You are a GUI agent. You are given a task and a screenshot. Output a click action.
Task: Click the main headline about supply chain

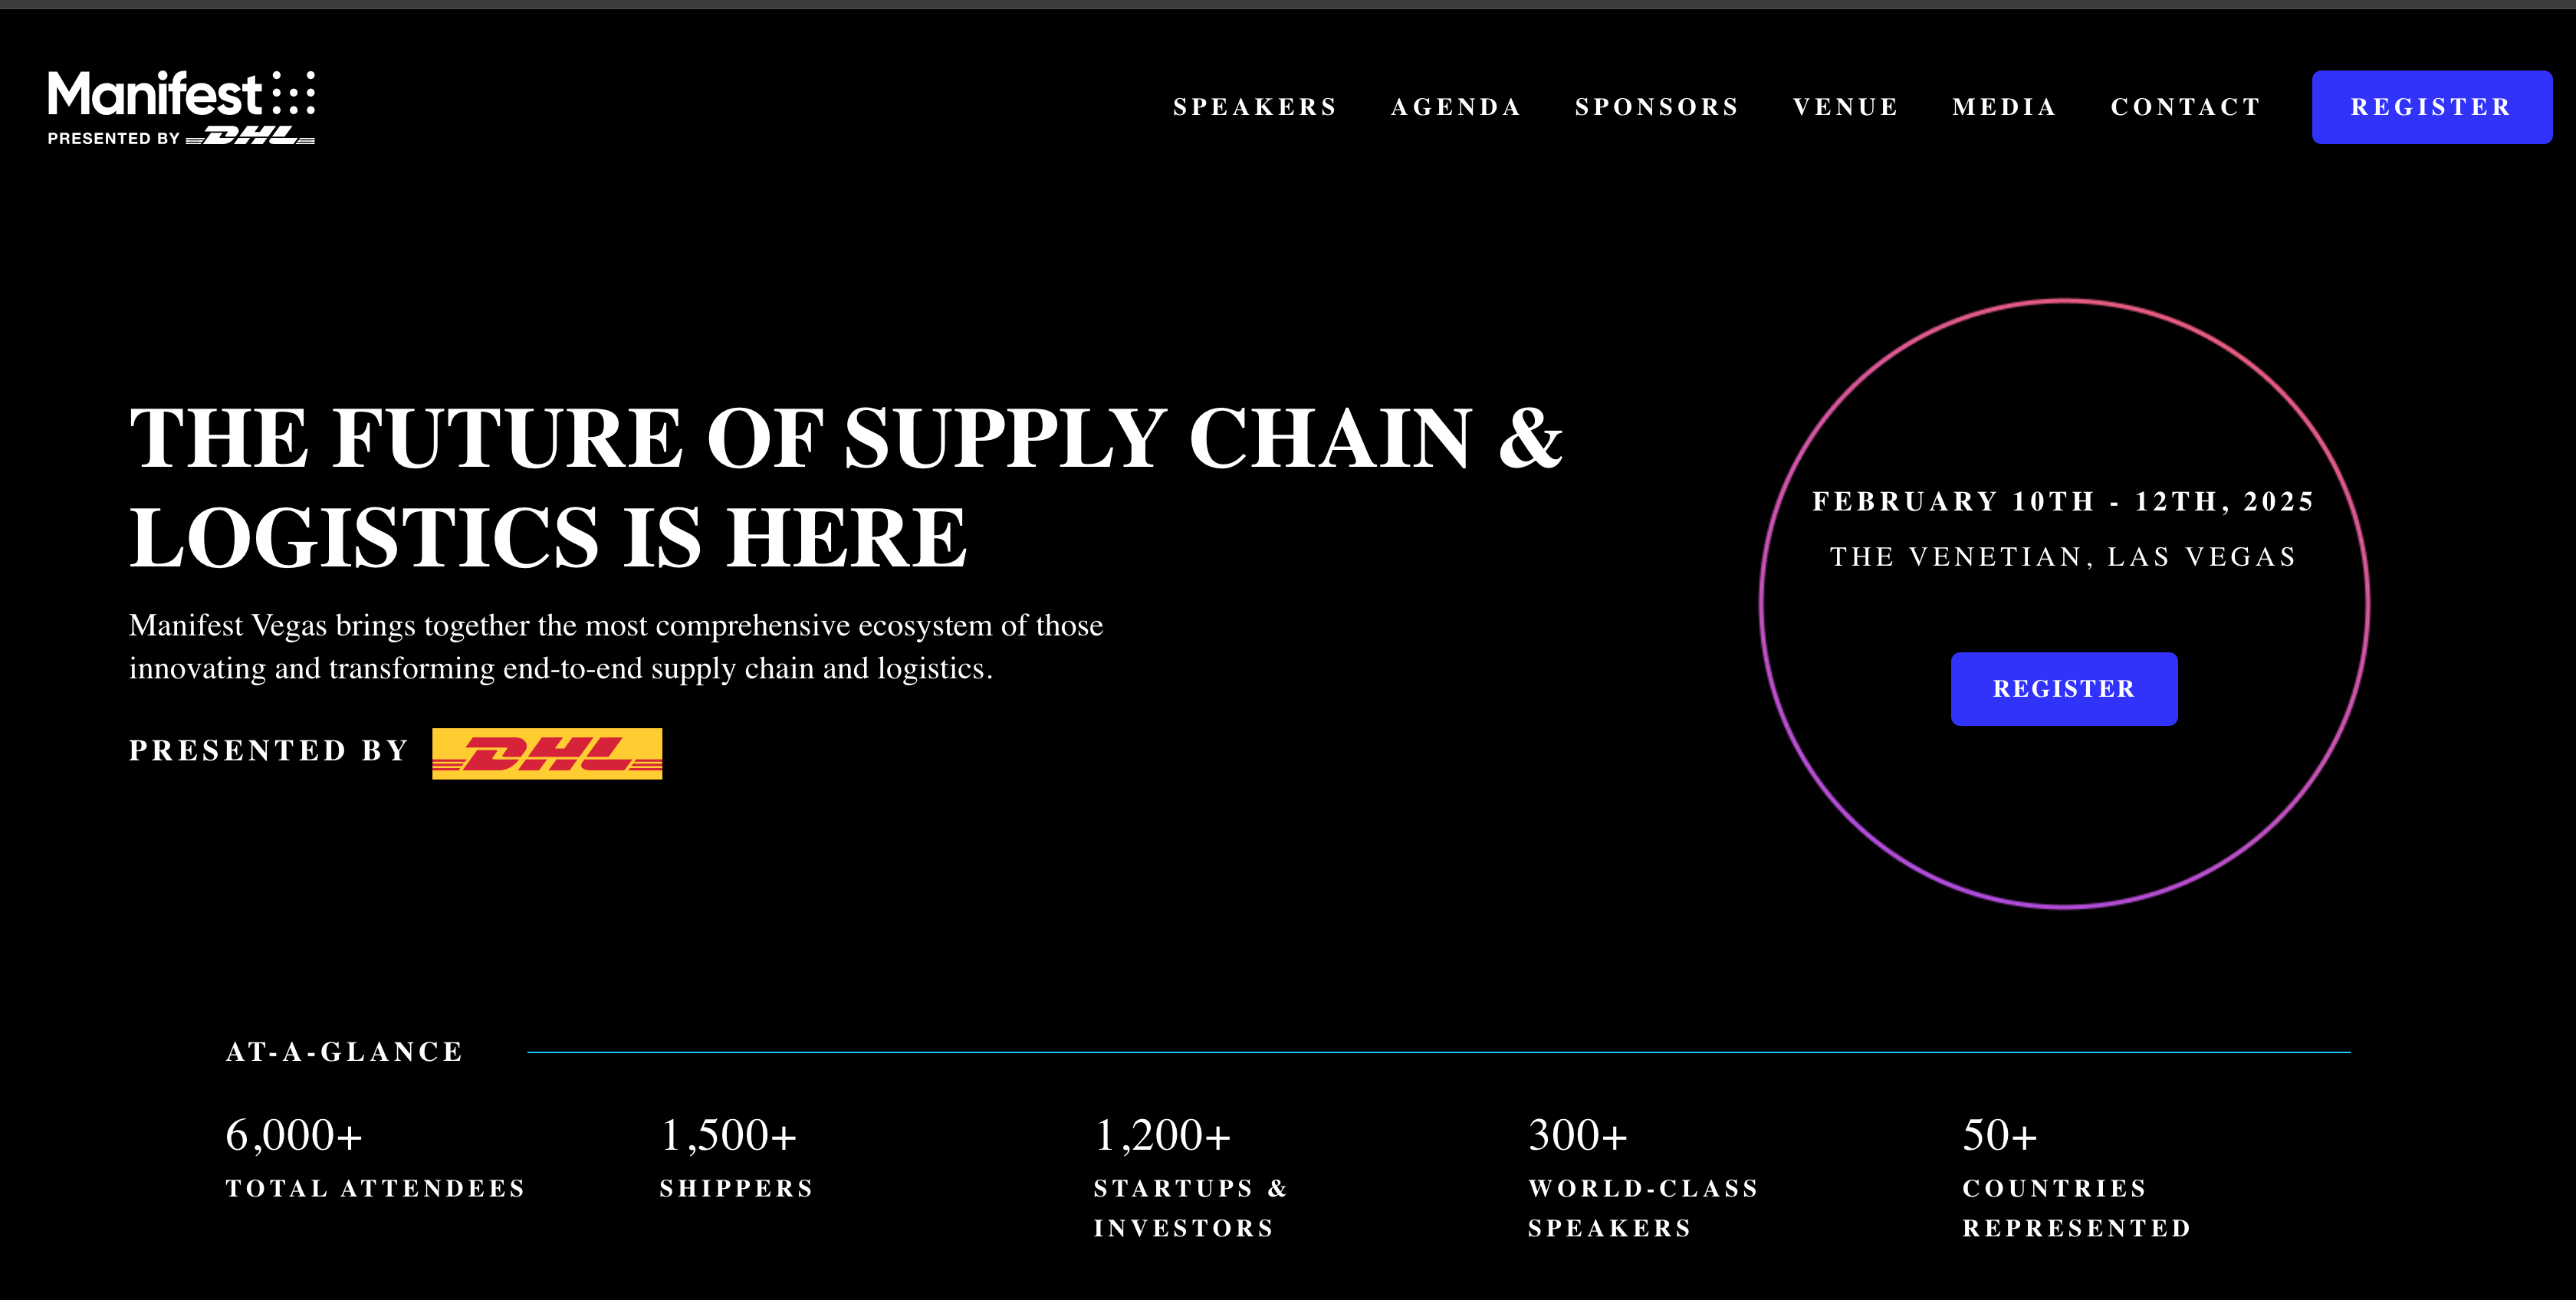[850, 485]
